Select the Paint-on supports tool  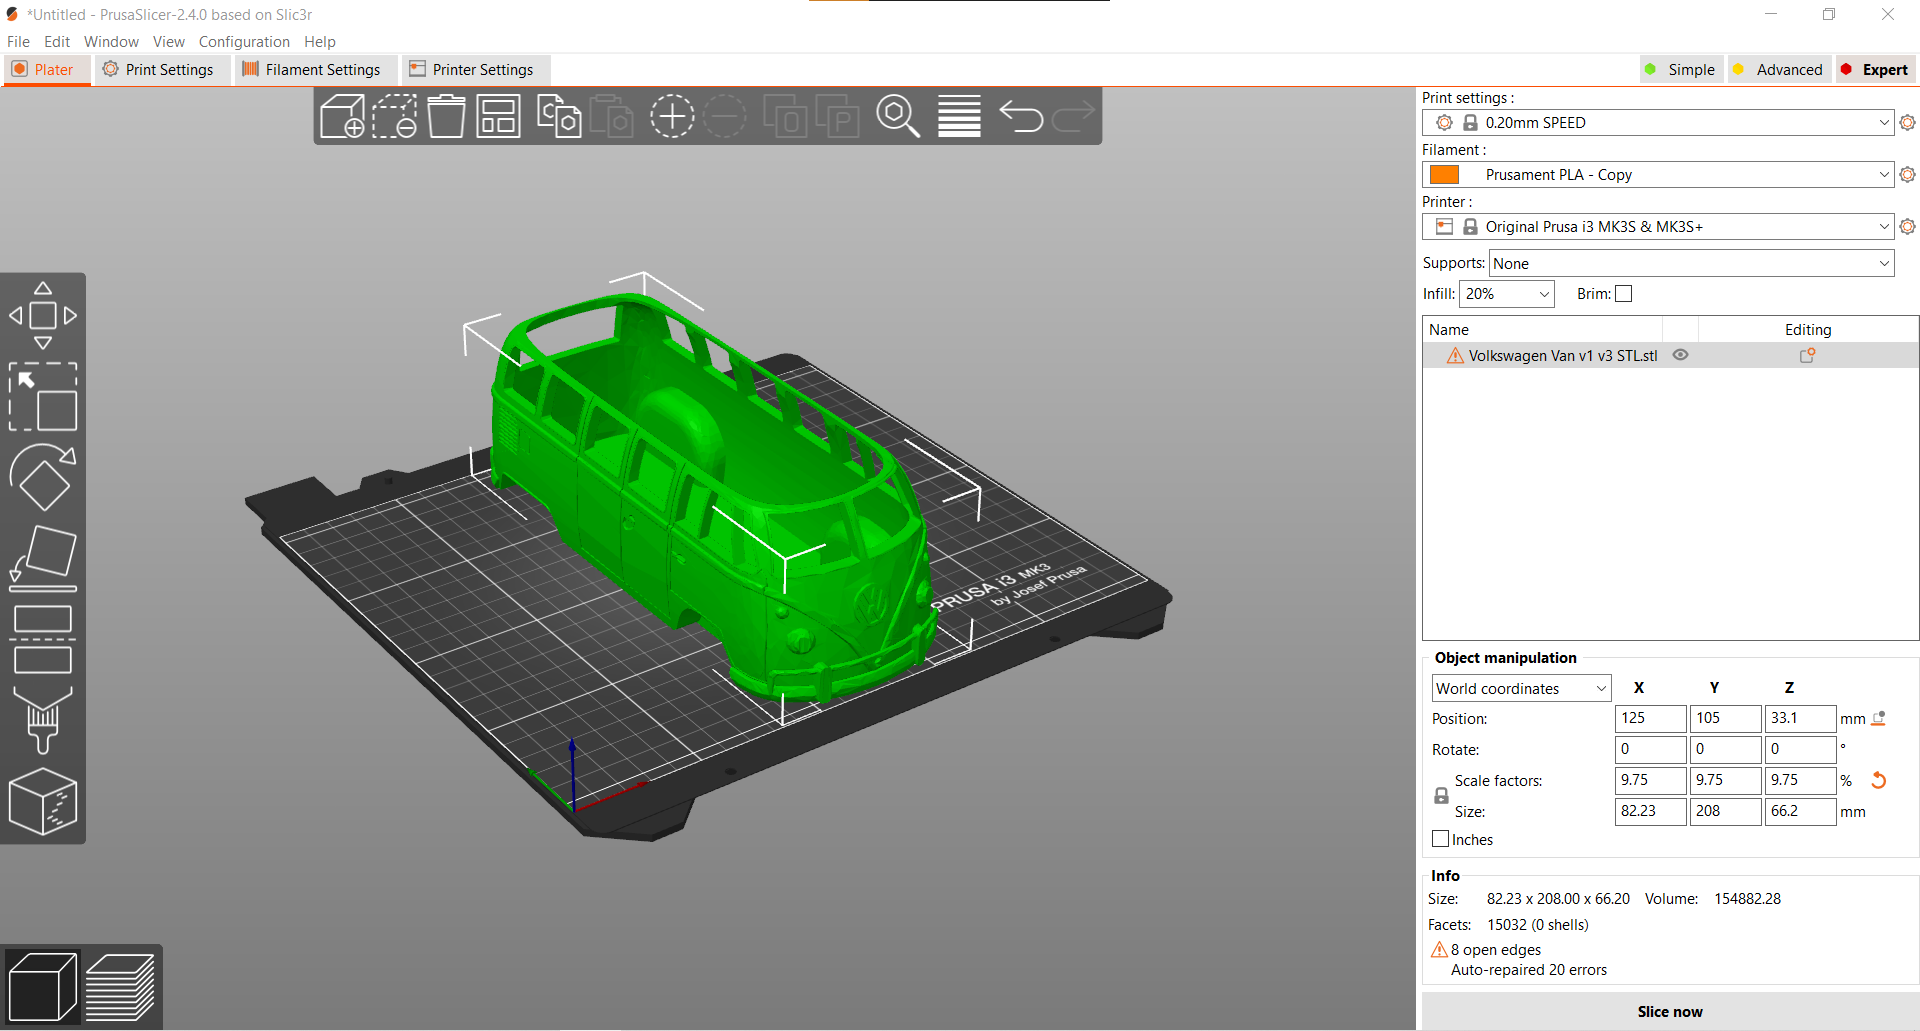[43, 720]
